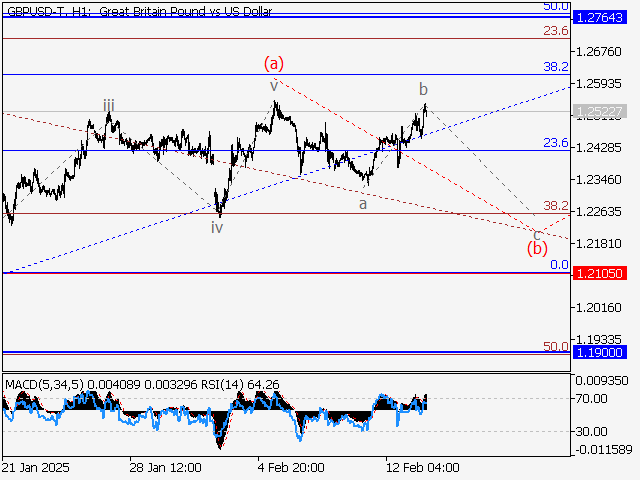Viewport: 640px width, 480px height.
Task: Click the wave iii label
Action: click(108, 105)
